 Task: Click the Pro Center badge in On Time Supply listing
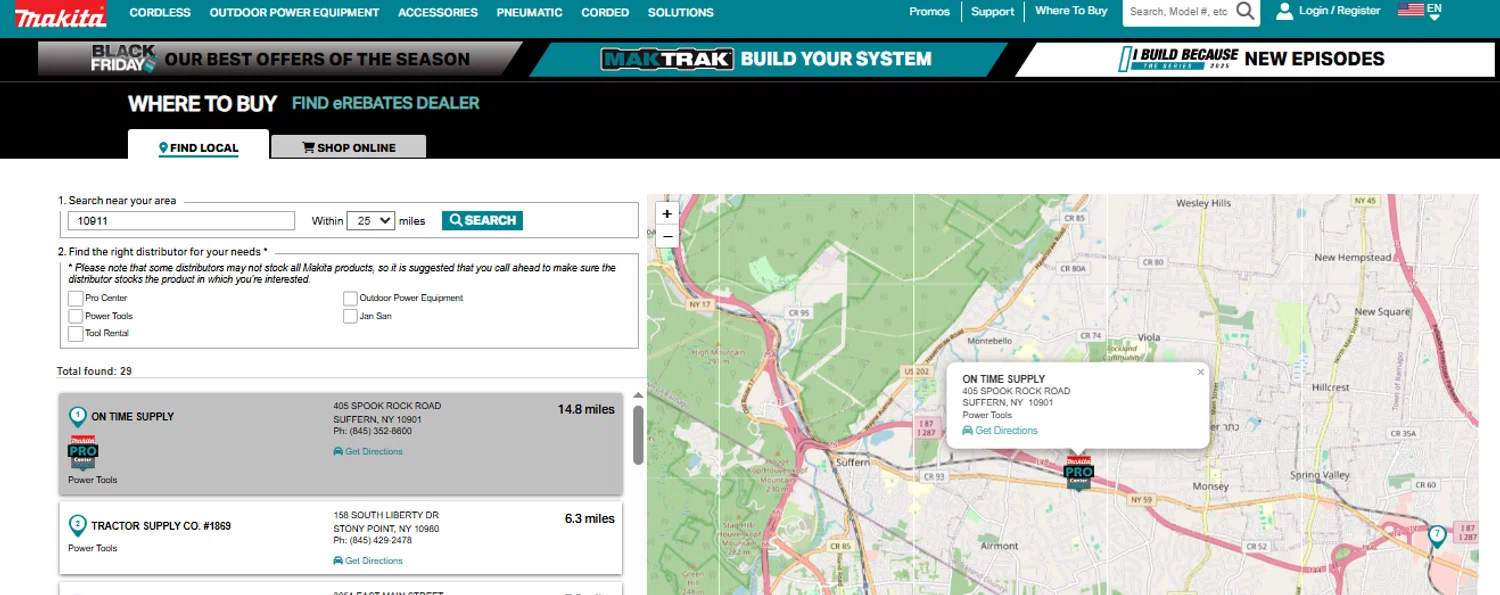pos(83,454)
